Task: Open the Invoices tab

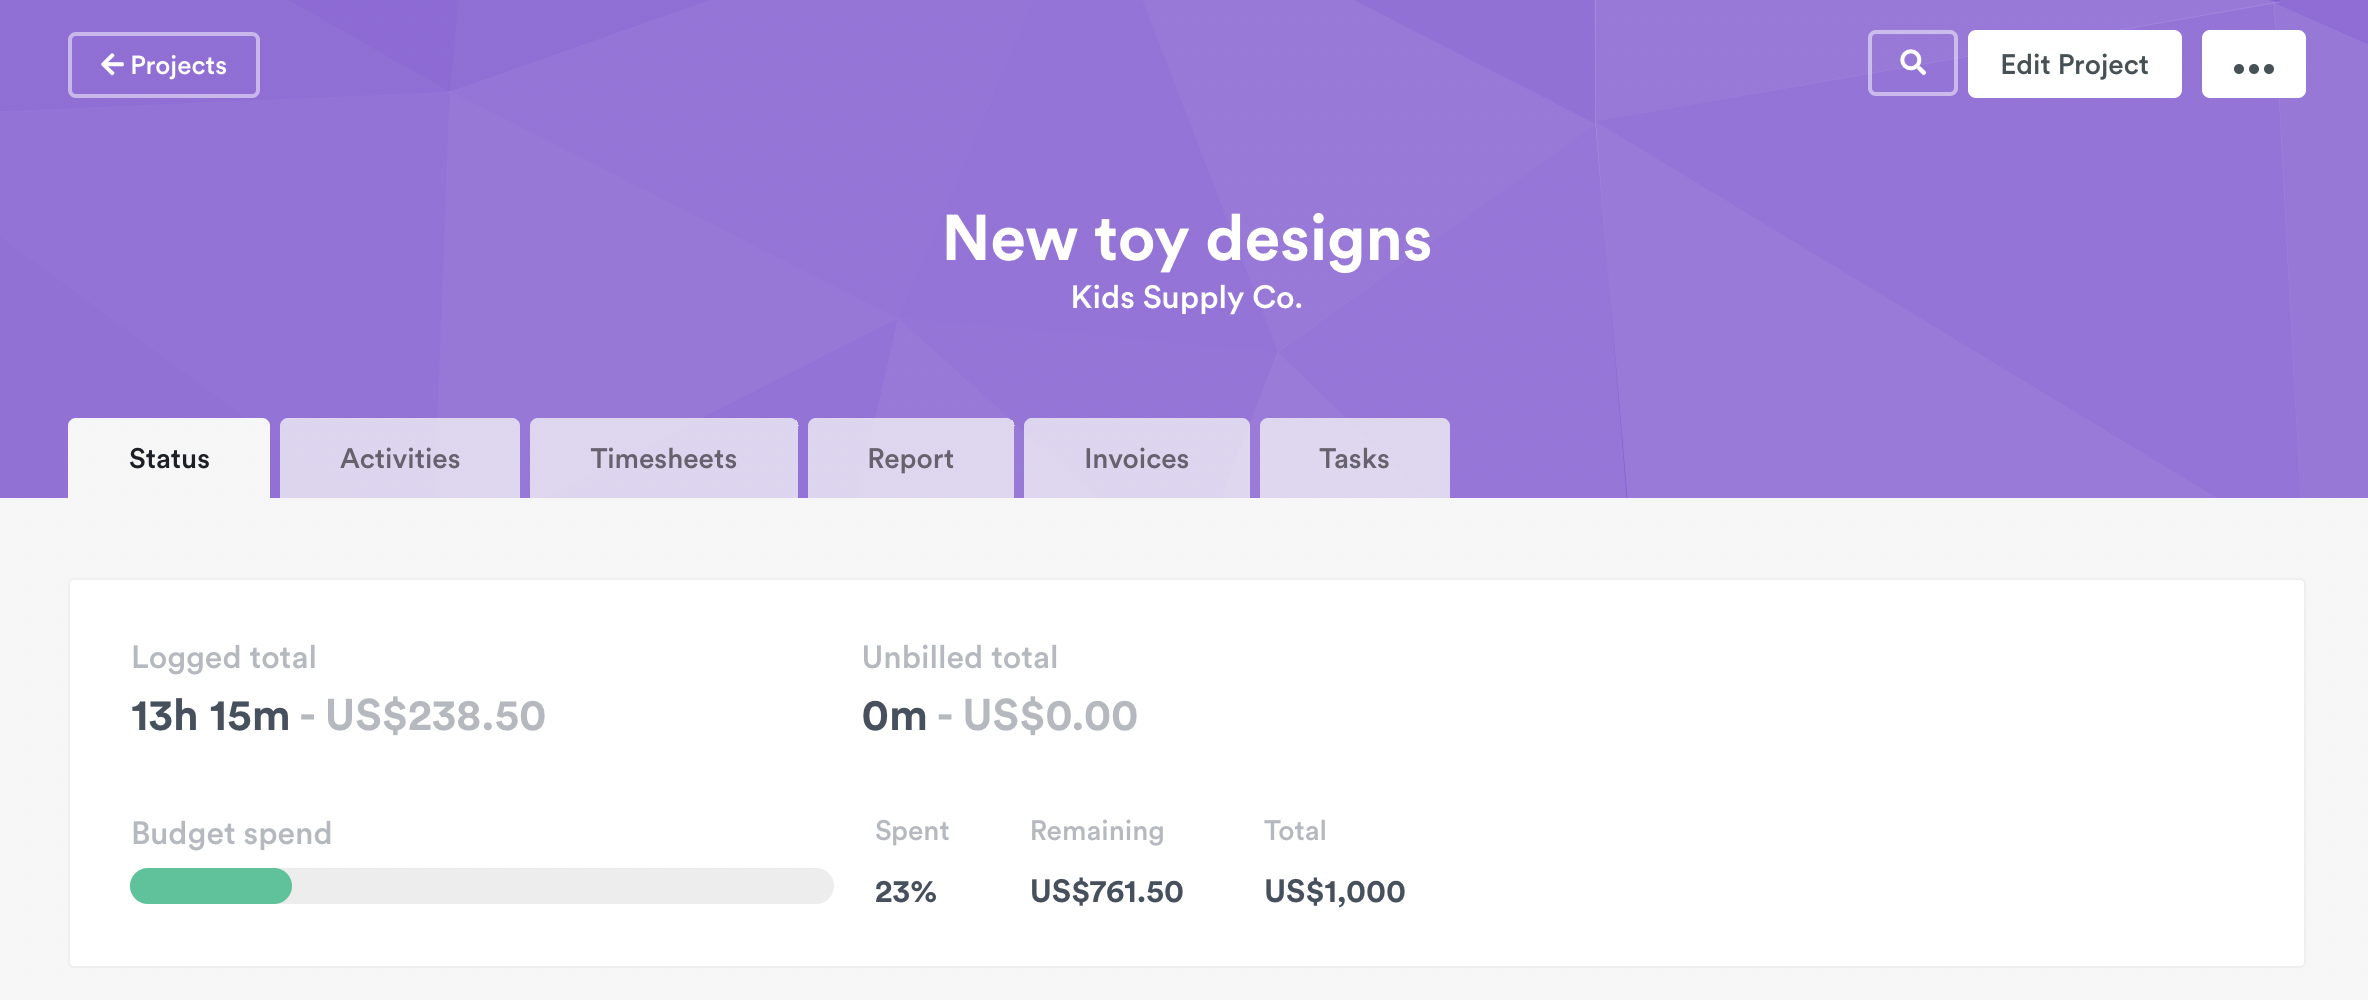Action: (x=1136, y=459)
